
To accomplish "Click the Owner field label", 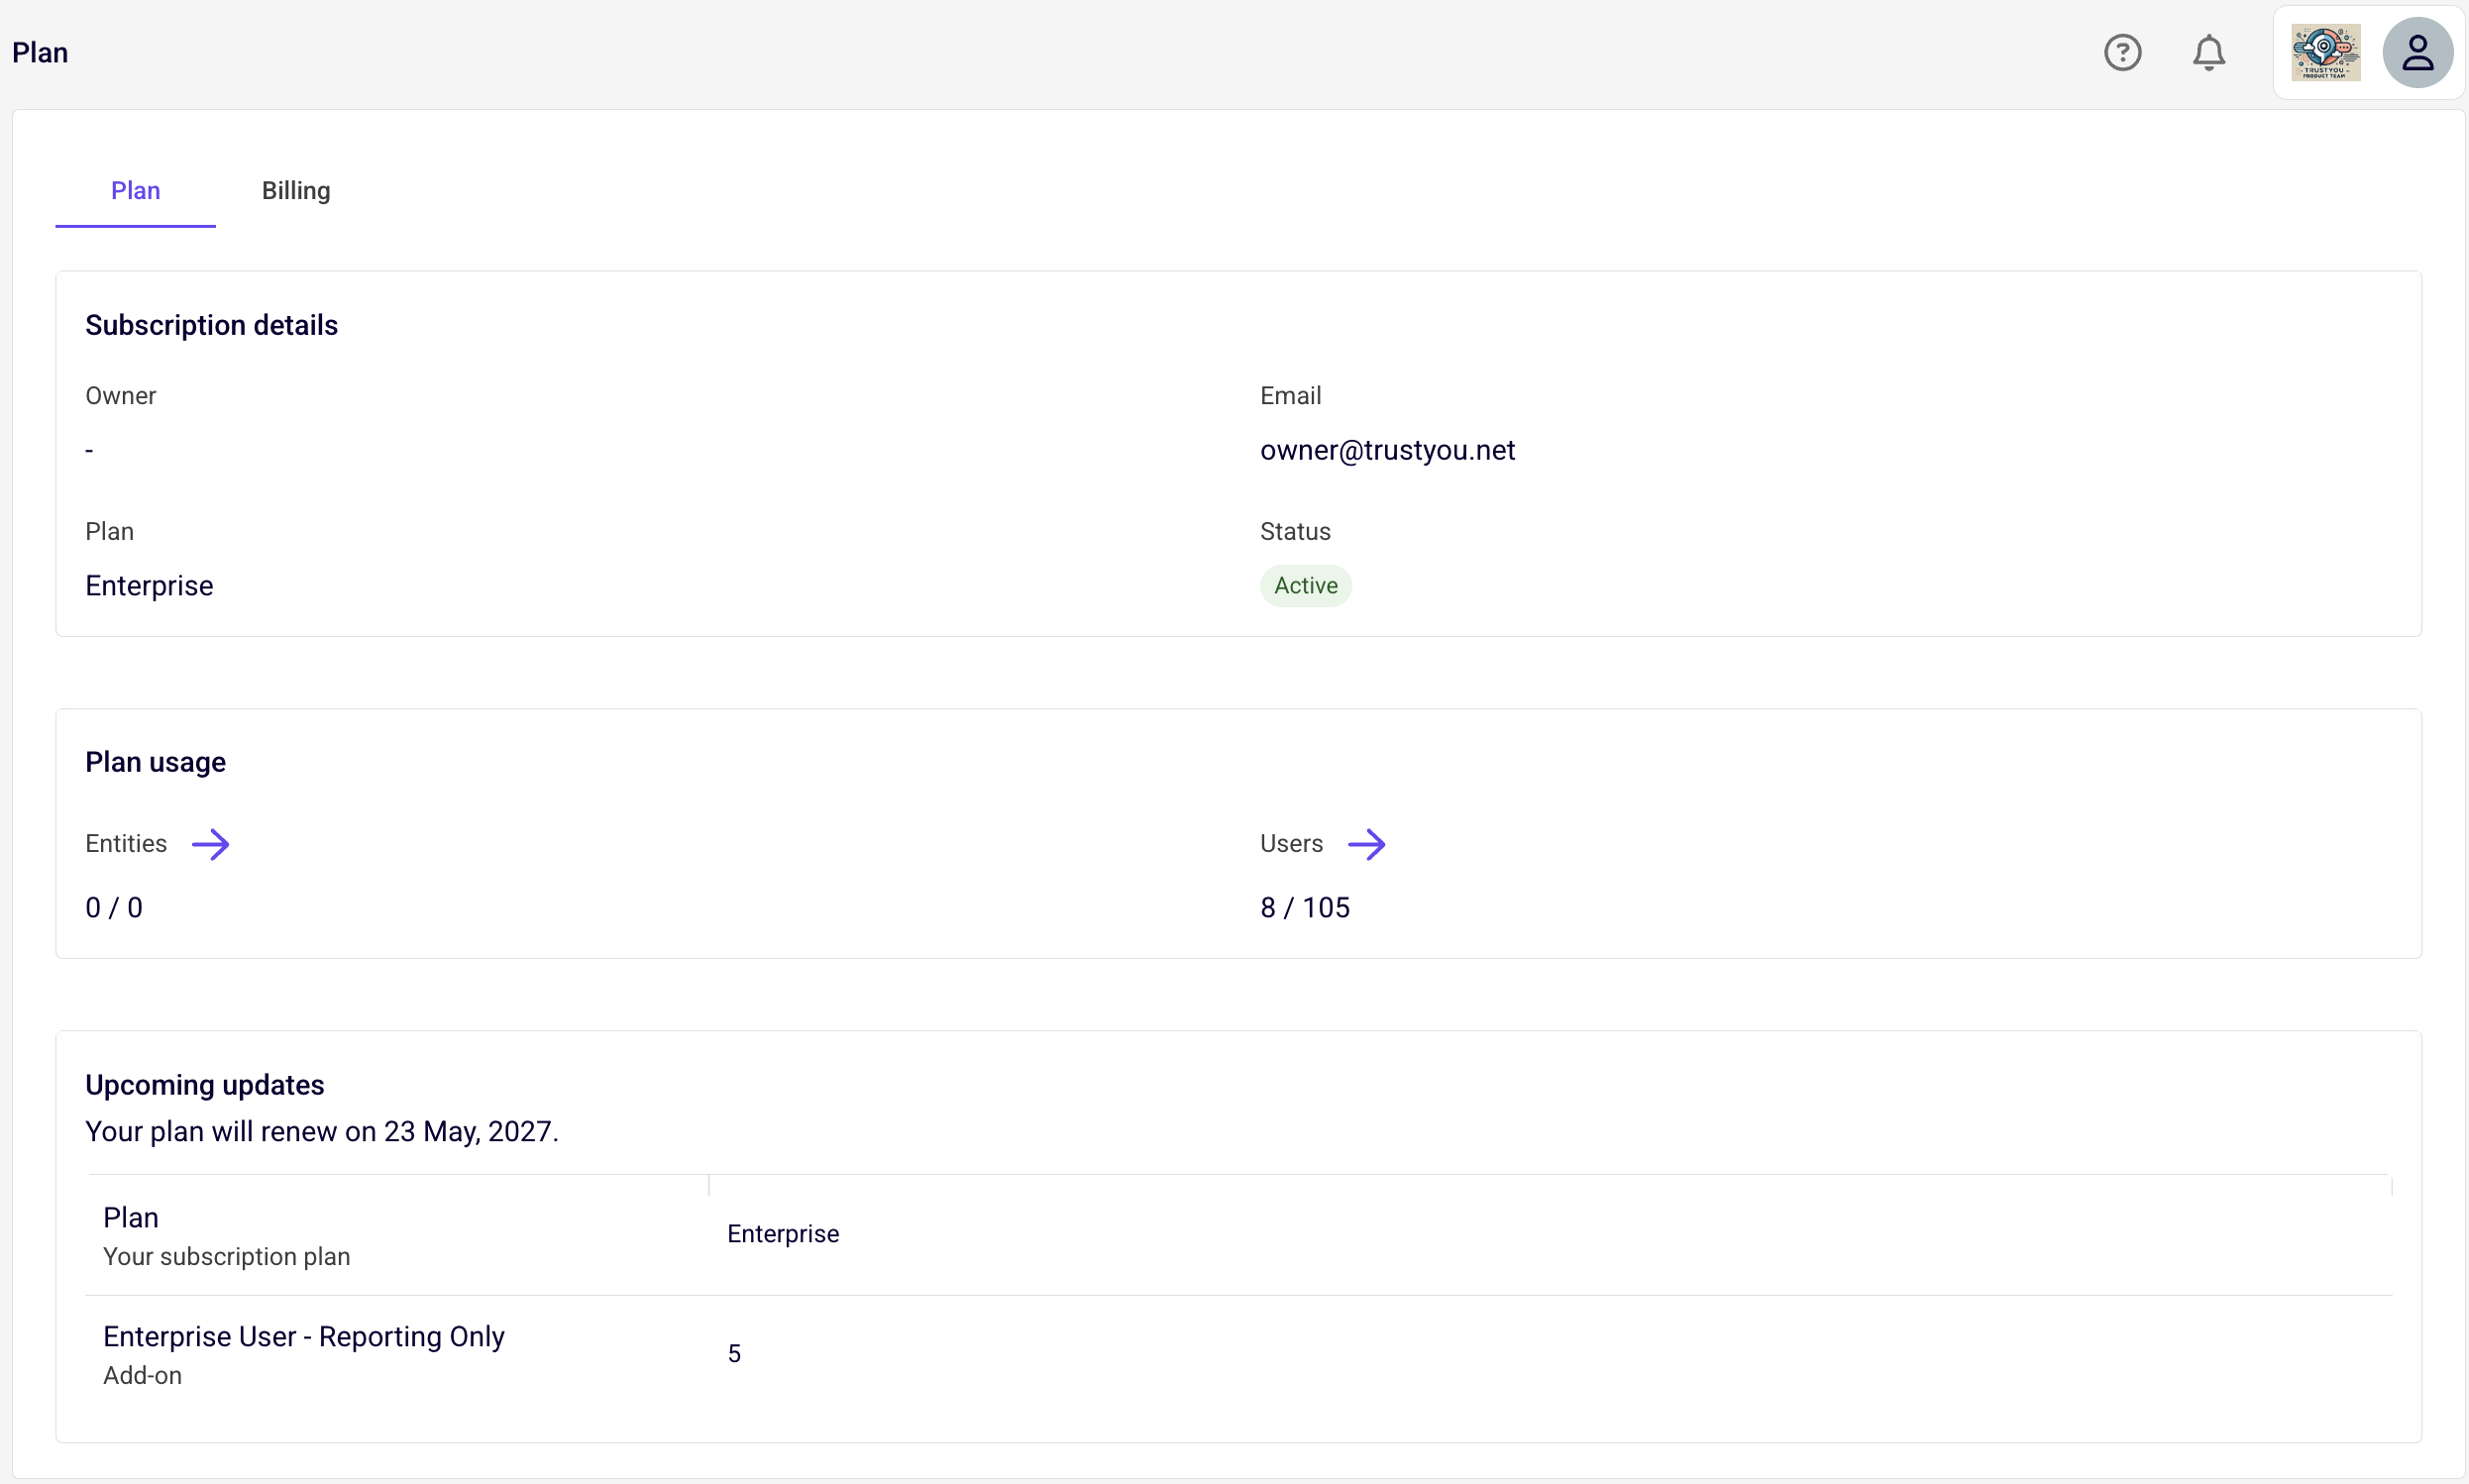I will 120,395.
